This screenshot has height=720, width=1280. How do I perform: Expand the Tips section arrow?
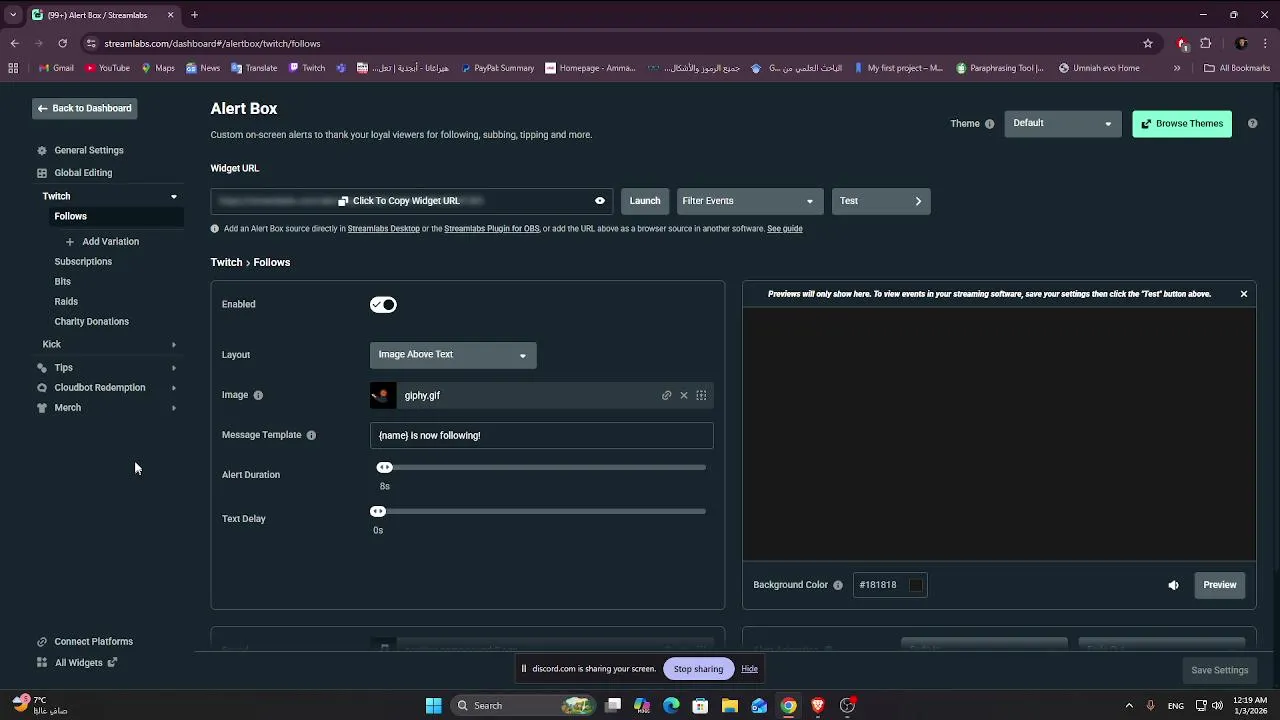[174, 368]
